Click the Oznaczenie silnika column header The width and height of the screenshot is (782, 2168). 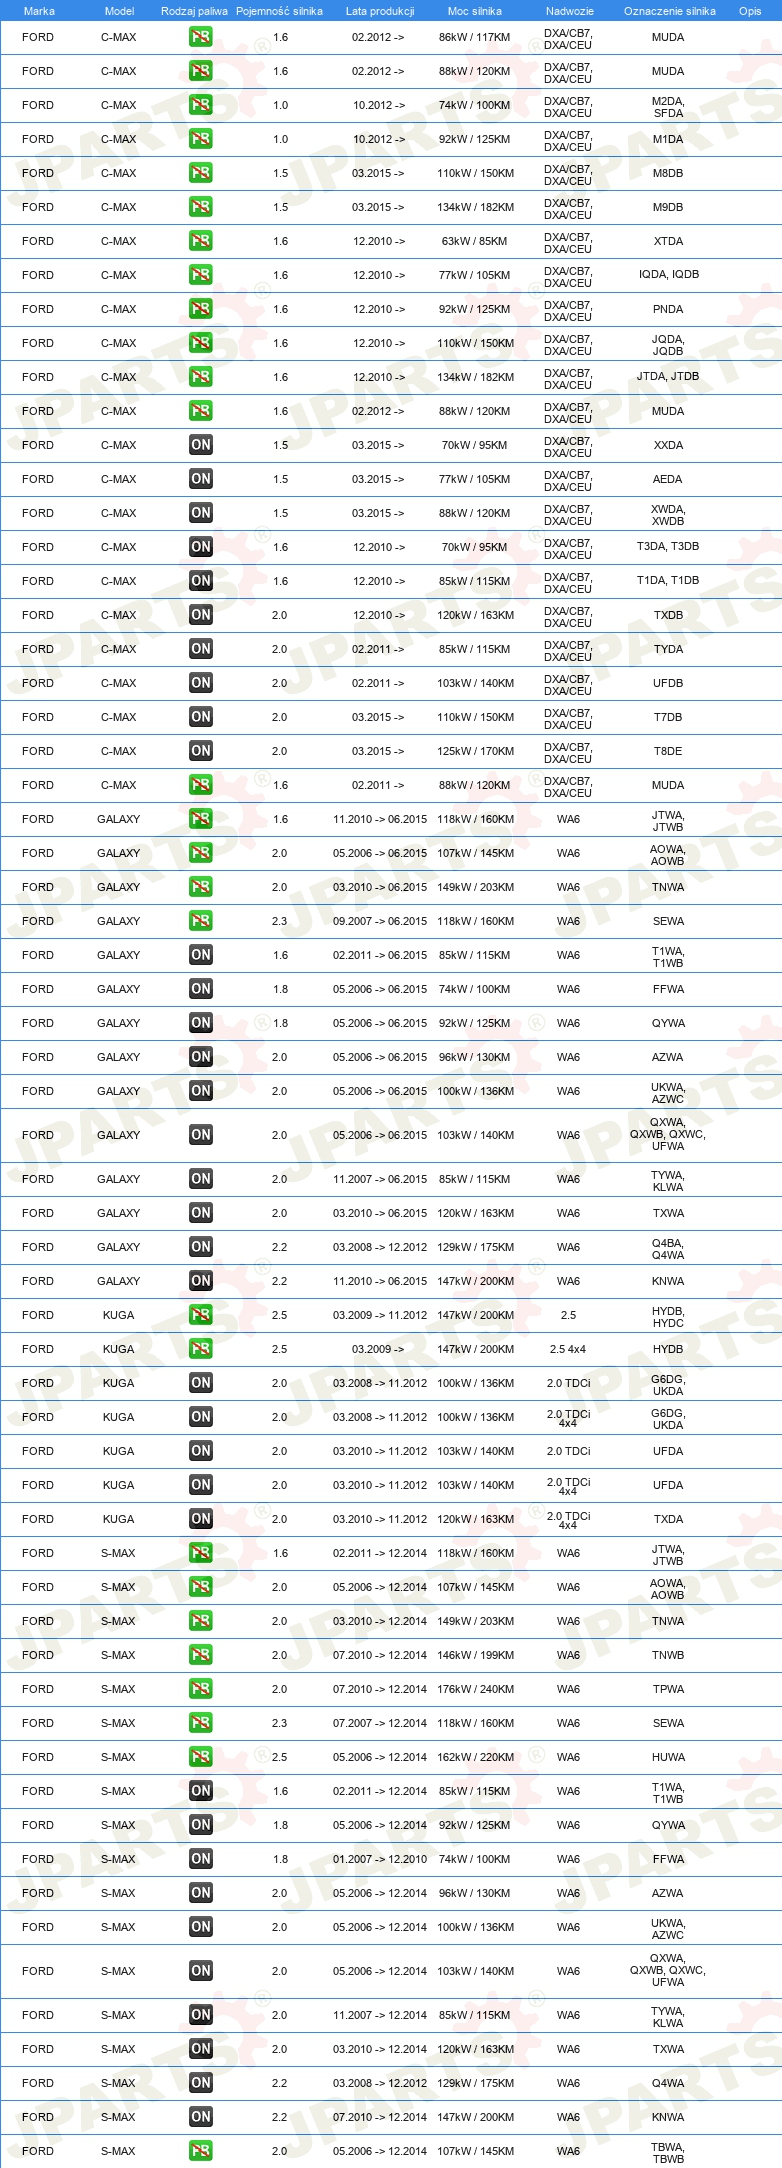point(670,11)
